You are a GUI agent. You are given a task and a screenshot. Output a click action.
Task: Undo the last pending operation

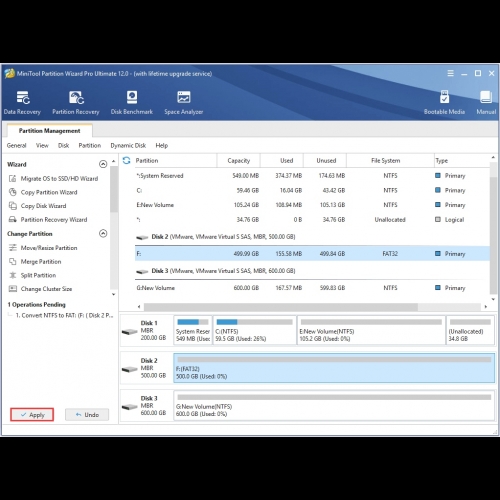pos(87,415)
